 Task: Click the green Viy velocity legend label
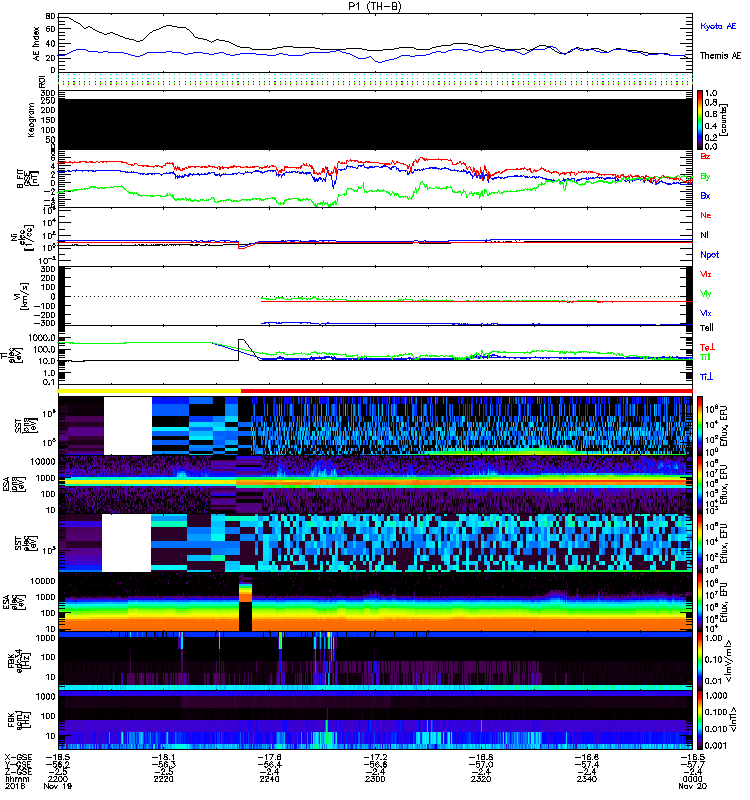coord(706,294)
